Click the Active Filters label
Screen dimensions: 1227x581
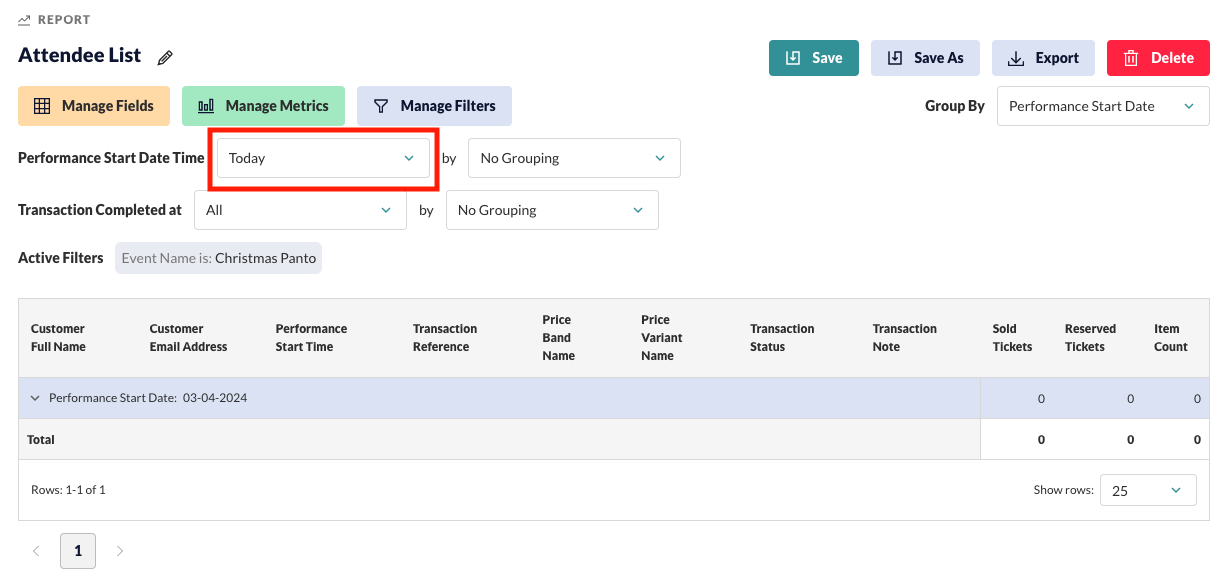point(61,258)
